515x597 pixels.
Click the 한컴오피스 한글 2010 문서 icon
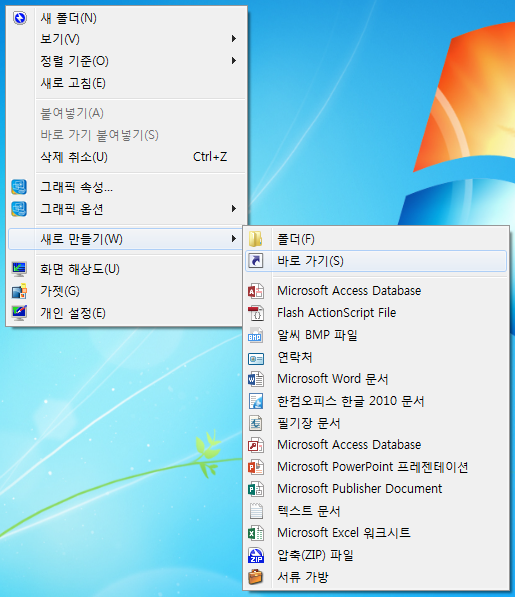click(x=256, y=401)
